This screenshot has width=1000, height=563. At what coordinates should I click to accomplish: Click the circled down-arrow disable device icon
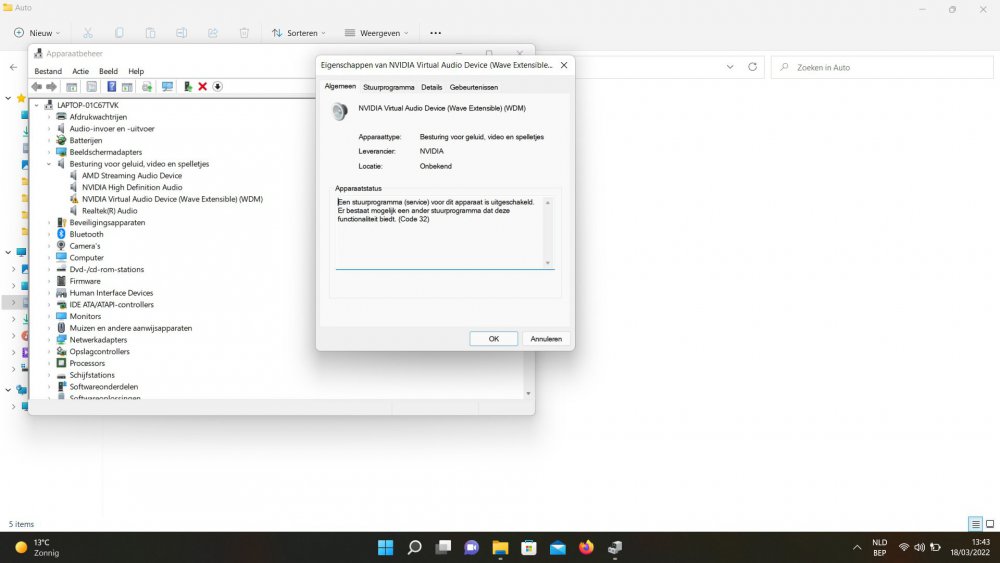(217, 87)
